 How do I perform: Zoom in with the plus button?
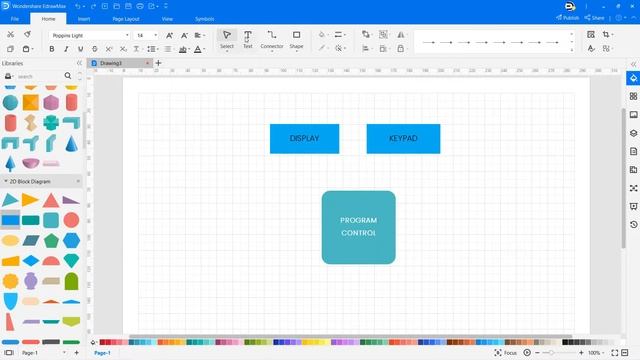581,353
